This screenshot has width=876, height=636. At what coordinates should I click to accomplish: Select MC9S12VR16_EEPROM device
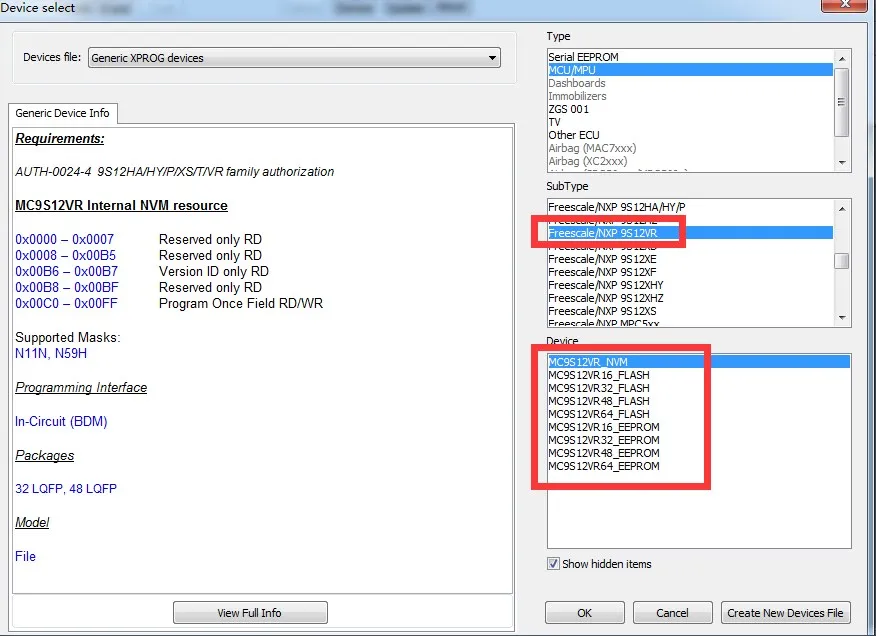699,427
